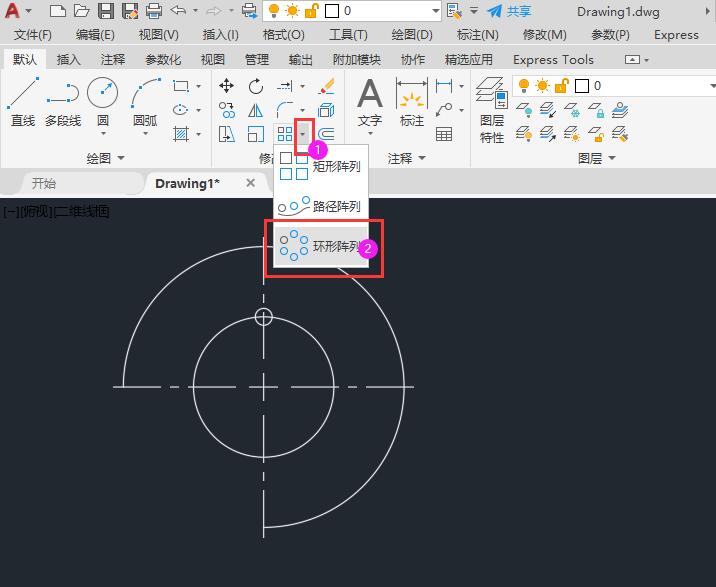Click the Rotate tool icon
The image size is (716, 587).
[x=256, y=85]
